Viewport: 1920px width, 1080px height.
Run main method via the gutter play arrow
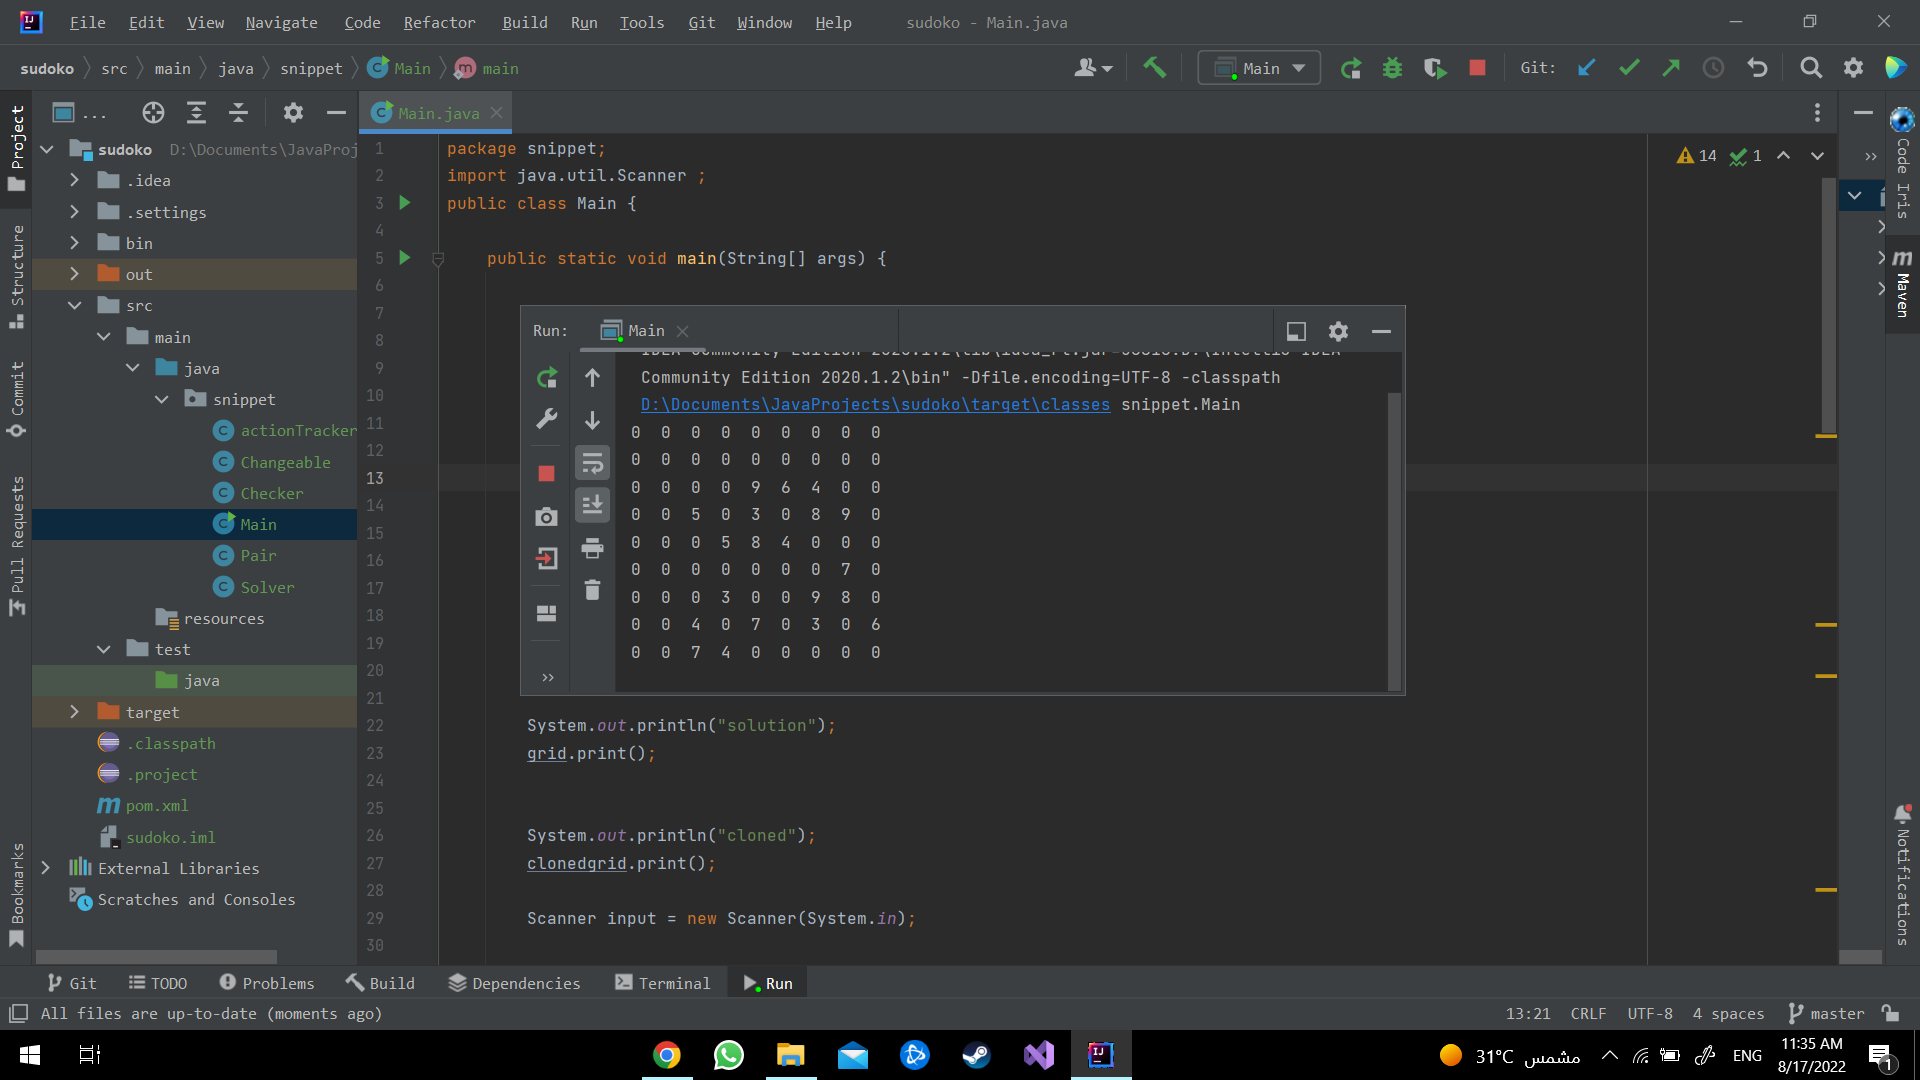pyautogui.click(x=404, y=257)
